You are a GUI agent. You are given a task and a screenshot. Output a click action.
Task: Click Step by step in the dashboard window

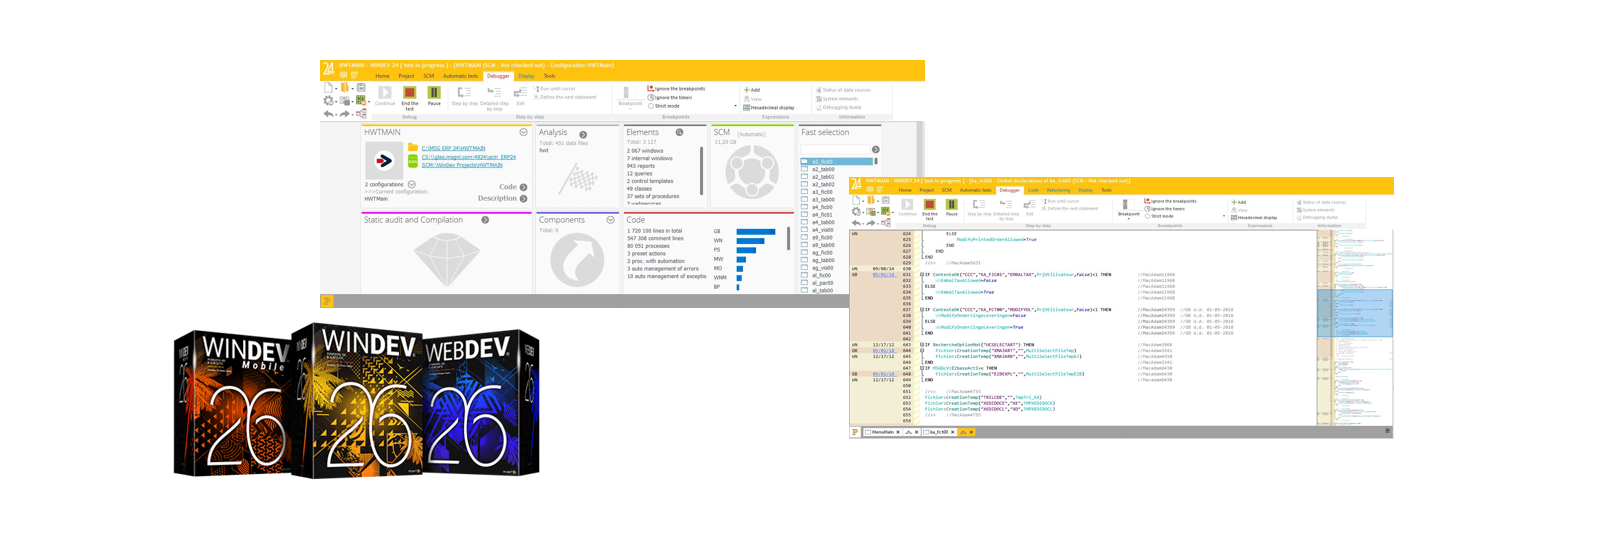tap(464, 96)
